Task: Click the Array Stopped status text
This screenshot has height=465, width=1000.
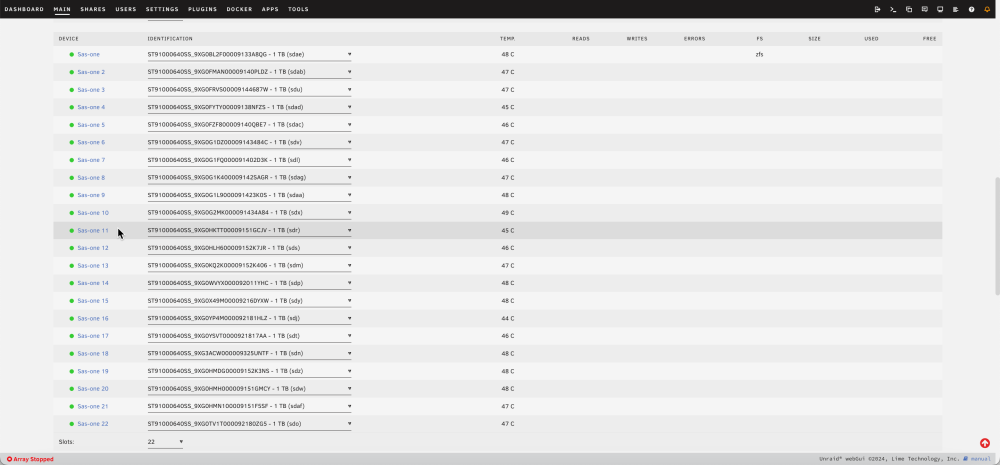Action: pos(34,459)
